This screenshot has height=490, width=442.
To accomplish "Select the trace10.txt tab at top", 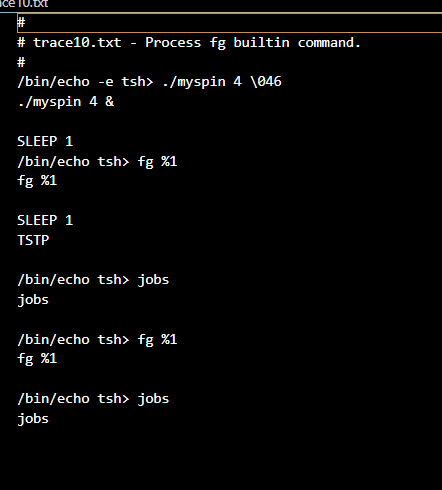I will [x=24, y=4].
